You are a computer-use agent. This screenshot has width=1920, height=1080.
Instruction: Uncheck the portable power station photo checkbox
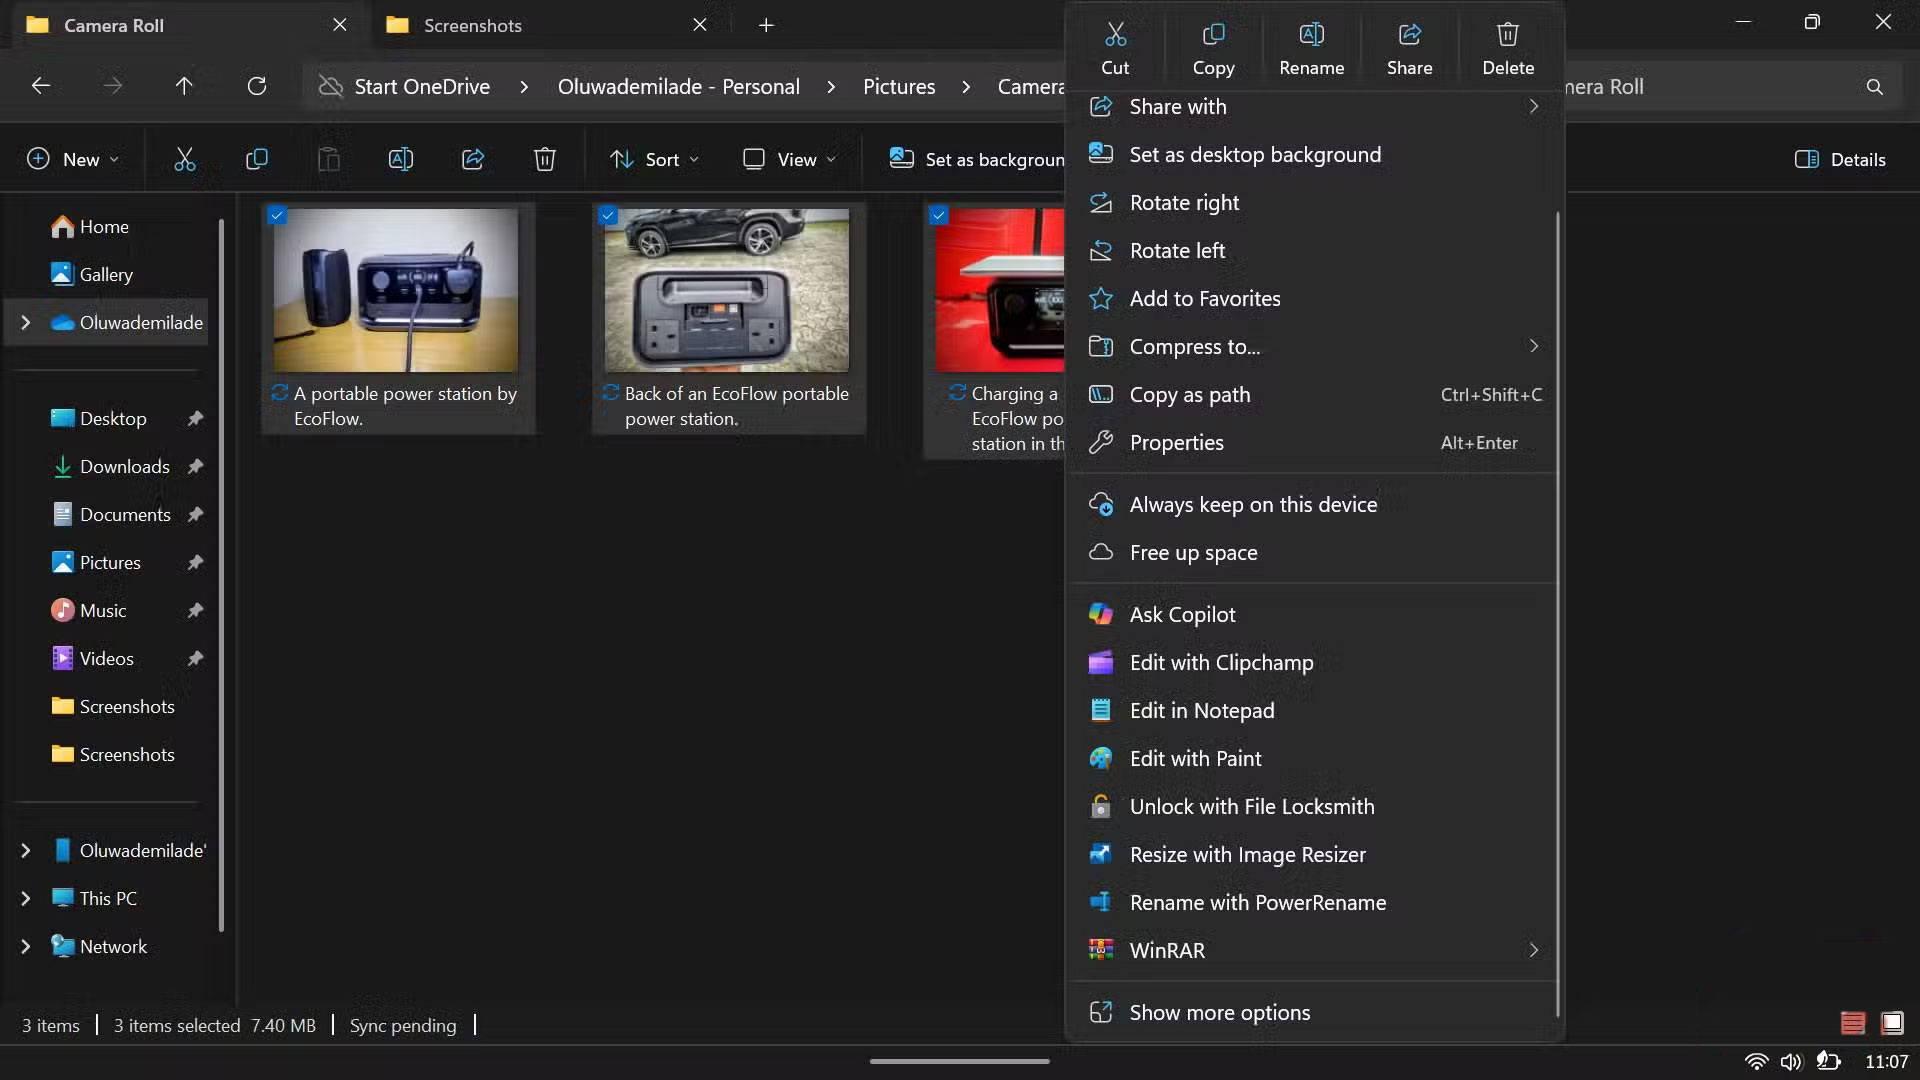pos(278,215)
